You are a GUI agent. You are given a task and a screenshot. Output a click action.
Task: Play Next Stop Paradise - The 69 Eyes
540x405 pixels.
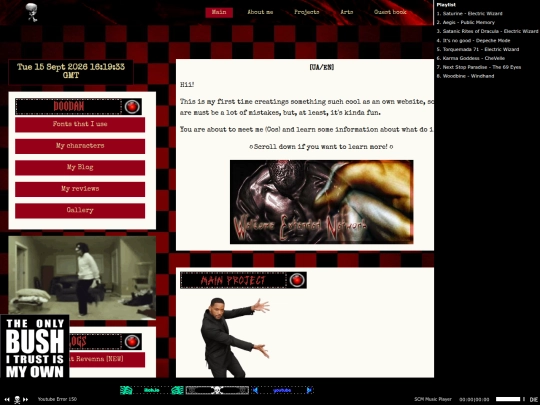pyautogui.click(x=479, y=67)
